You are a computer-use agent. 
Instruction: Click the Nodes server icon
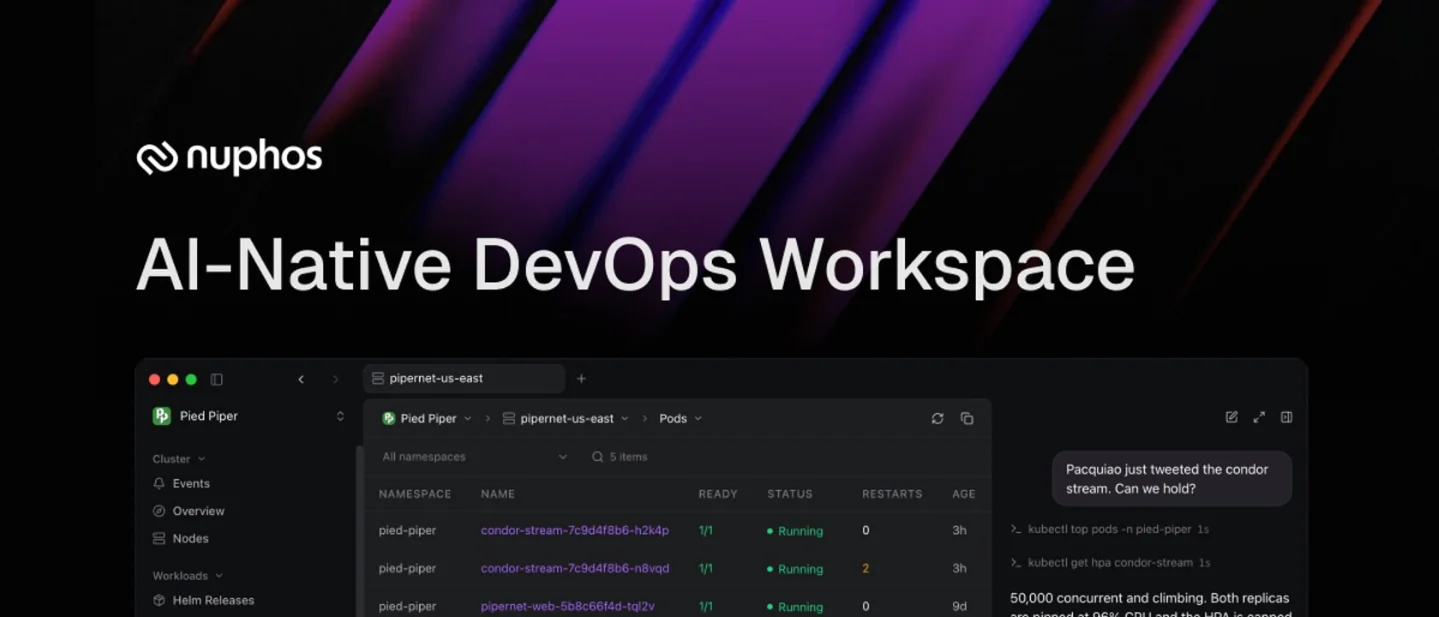click(x=159, y=539)
